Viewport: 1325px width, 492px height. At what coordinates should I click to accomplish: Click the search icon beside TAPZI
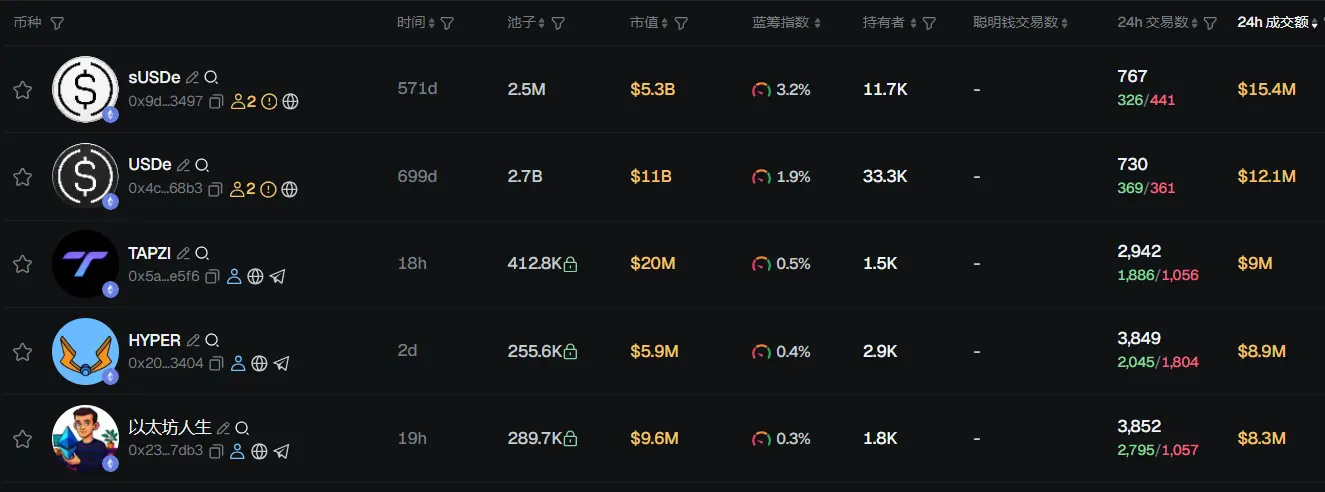(x=203, y=253)
